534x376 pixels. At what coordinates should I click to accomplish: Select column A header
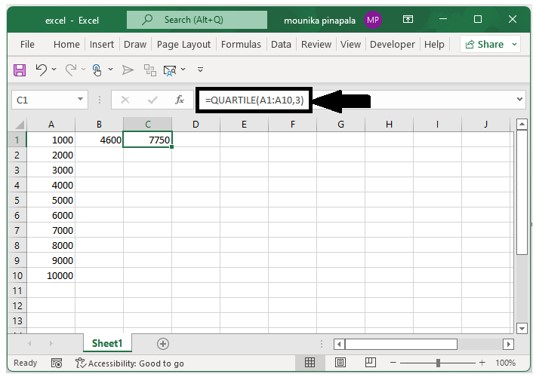pyautogui.click(x=51, y=124)
